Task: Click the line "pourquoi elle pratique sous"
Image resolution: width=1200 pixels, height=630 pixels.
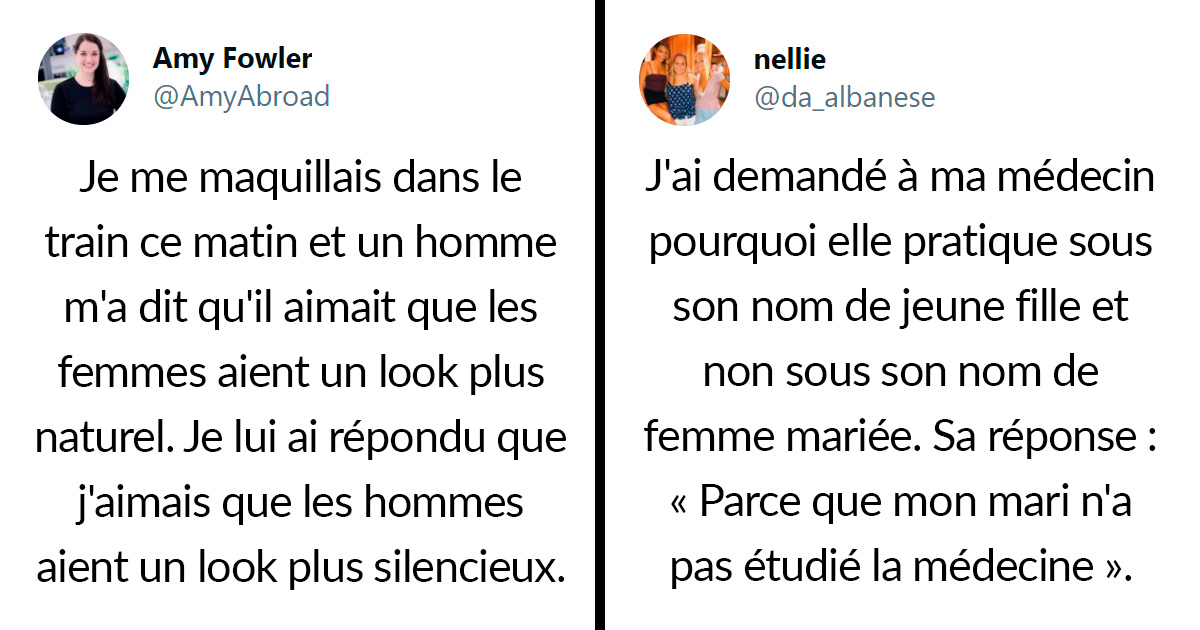Action: [x=900, y=244]
